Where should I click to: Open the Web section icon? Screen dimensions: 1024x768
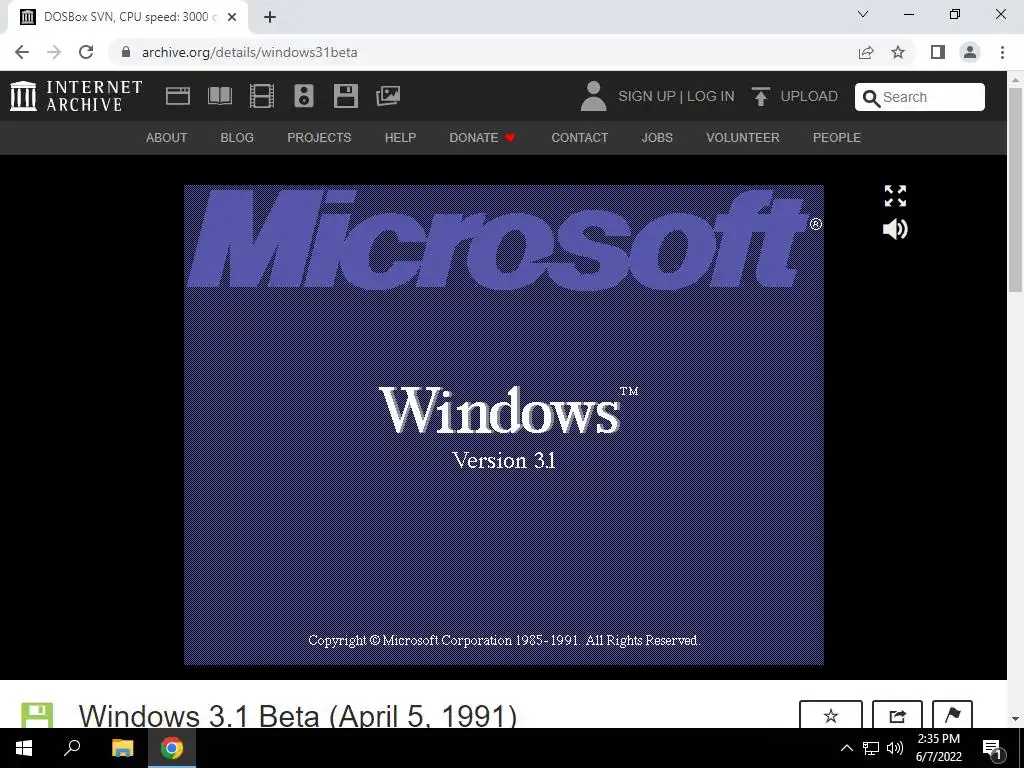178,96
